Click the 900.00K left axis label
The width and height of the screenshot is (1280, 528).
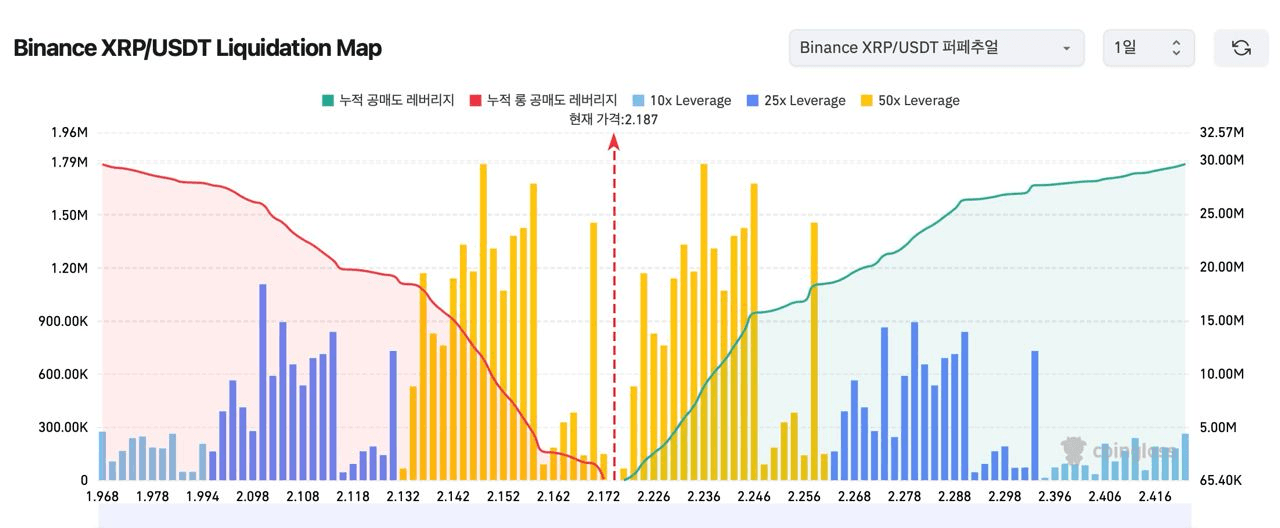pyautogui.click(x=61, y=321)
